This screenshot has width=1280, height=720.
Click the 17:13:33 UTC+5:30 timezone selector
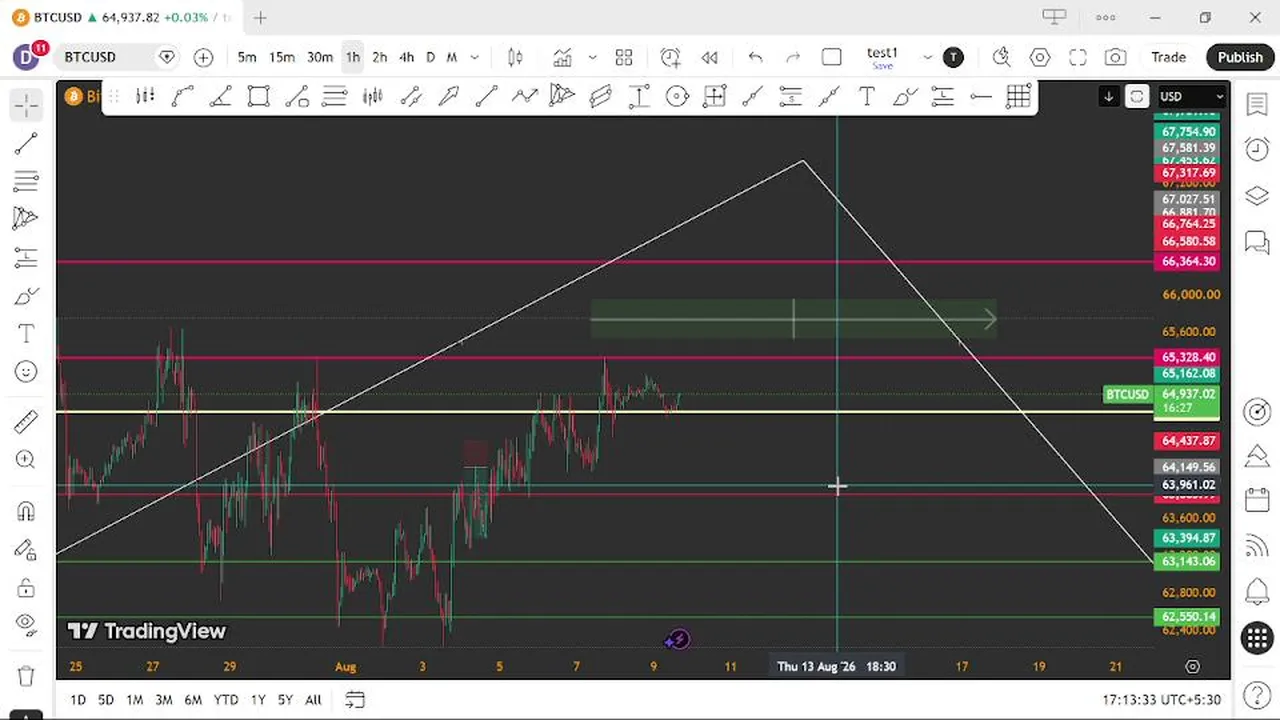point(1163,700)
